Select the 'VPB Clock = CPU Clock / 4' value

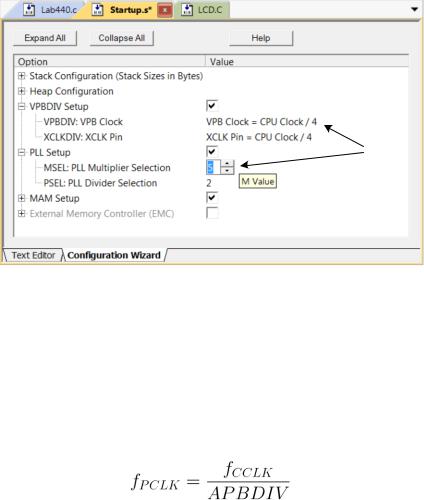pyautogui.click(x=261, y=122)
